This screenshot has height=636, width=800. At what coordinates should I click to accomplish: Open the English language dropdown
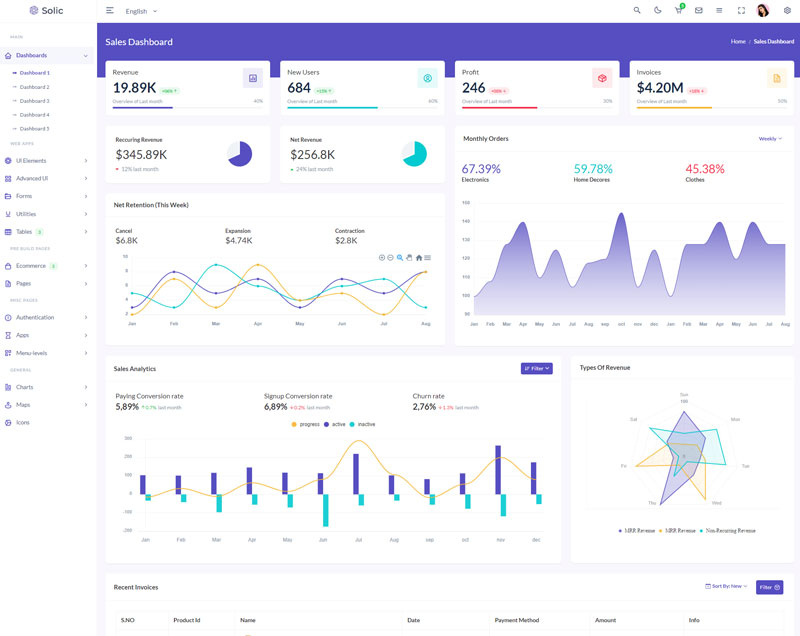141,11
